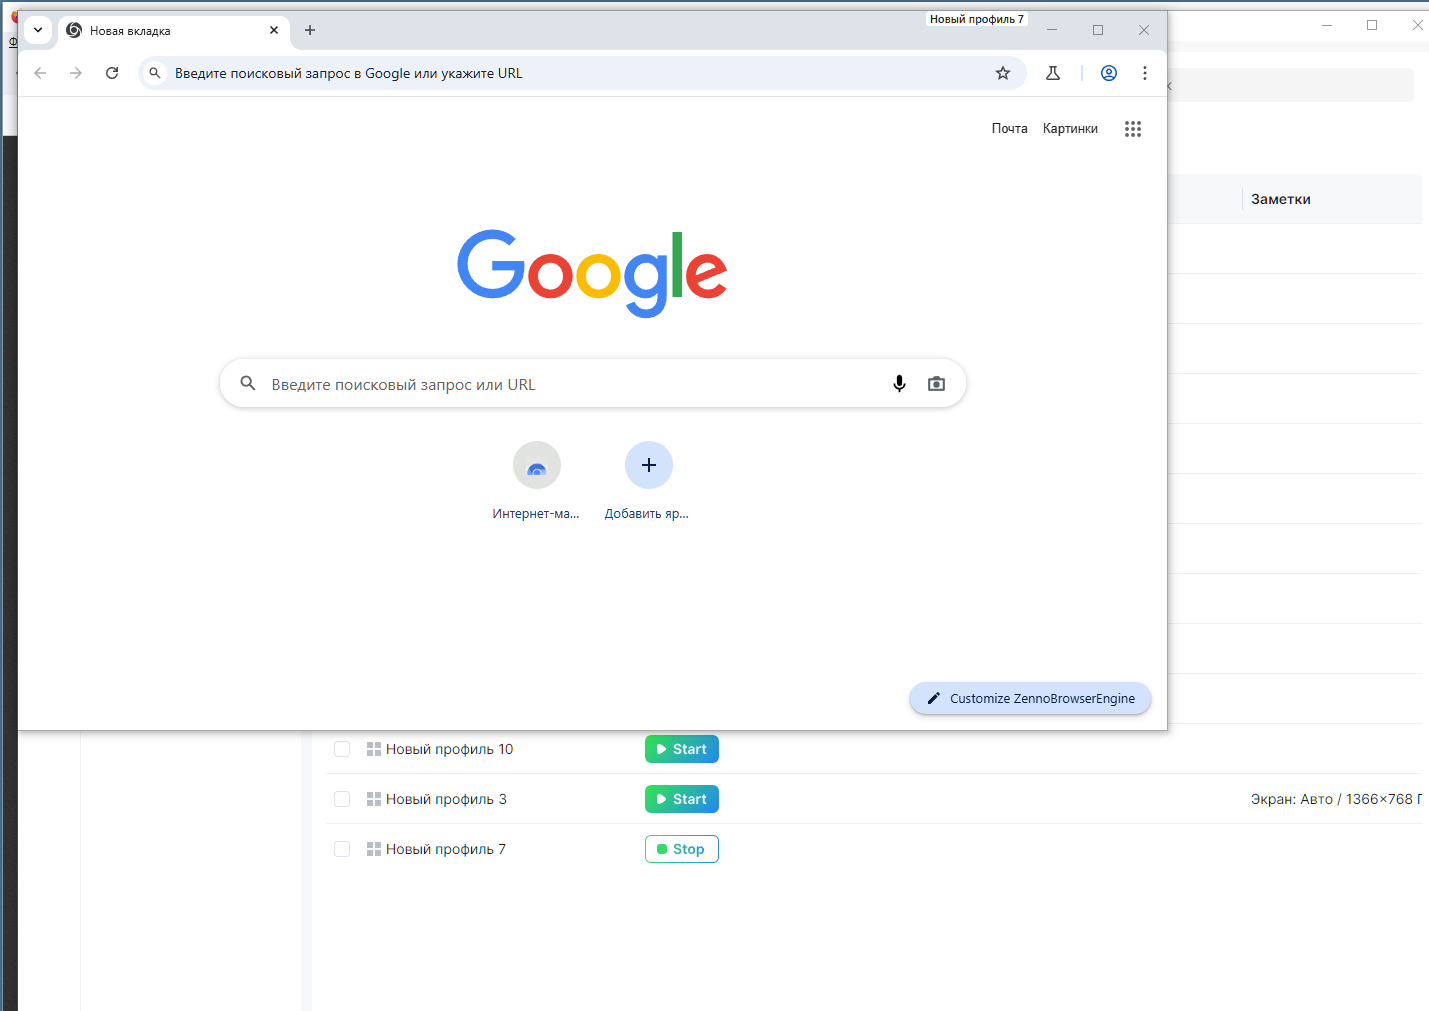This screenshot has height=1011, width=1429.
Task: Start Новый профиль 3
Action: click(x=682, y=799)
